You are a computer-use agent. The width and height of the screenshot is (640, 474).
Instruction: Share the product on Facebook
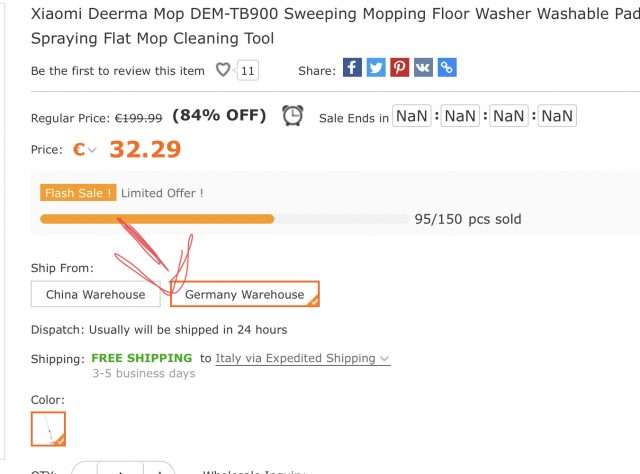pos(352,67)
